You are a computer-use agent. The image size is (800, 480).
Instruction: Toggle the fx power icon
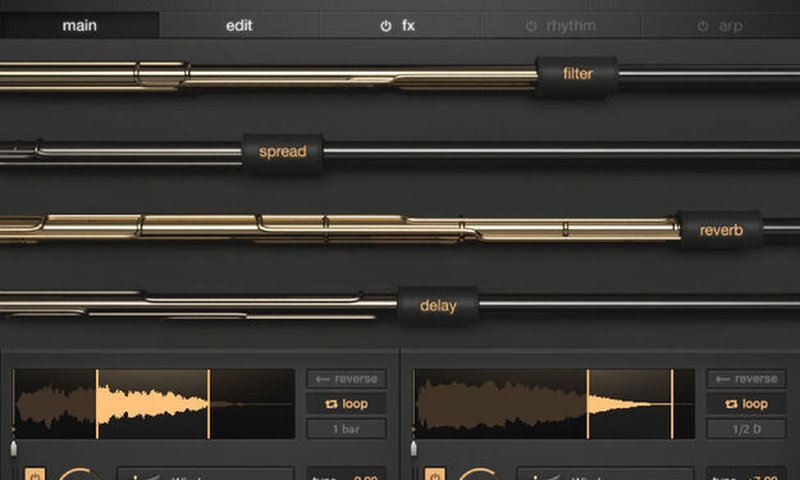[386, 26]
